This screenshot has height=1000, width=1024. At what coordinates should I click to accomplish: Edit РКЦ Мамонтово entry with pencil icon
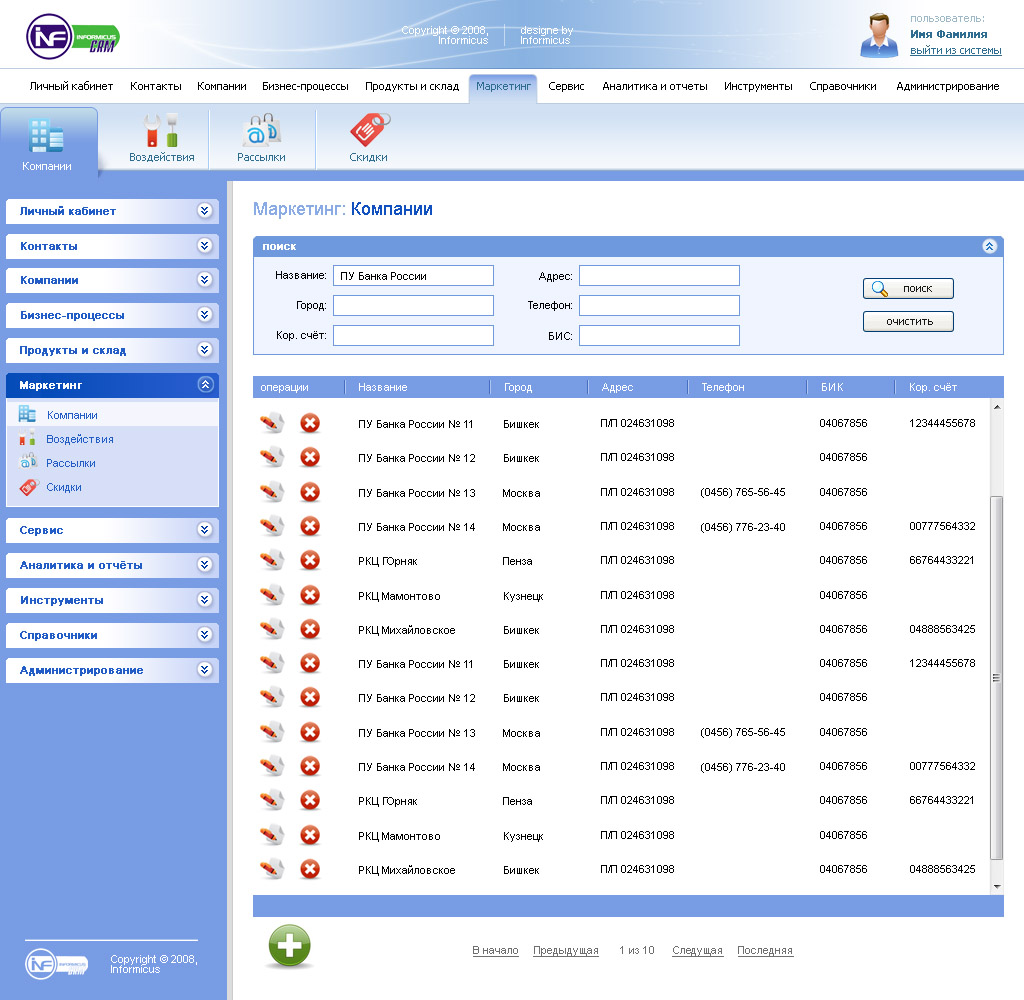coord(270,595)
